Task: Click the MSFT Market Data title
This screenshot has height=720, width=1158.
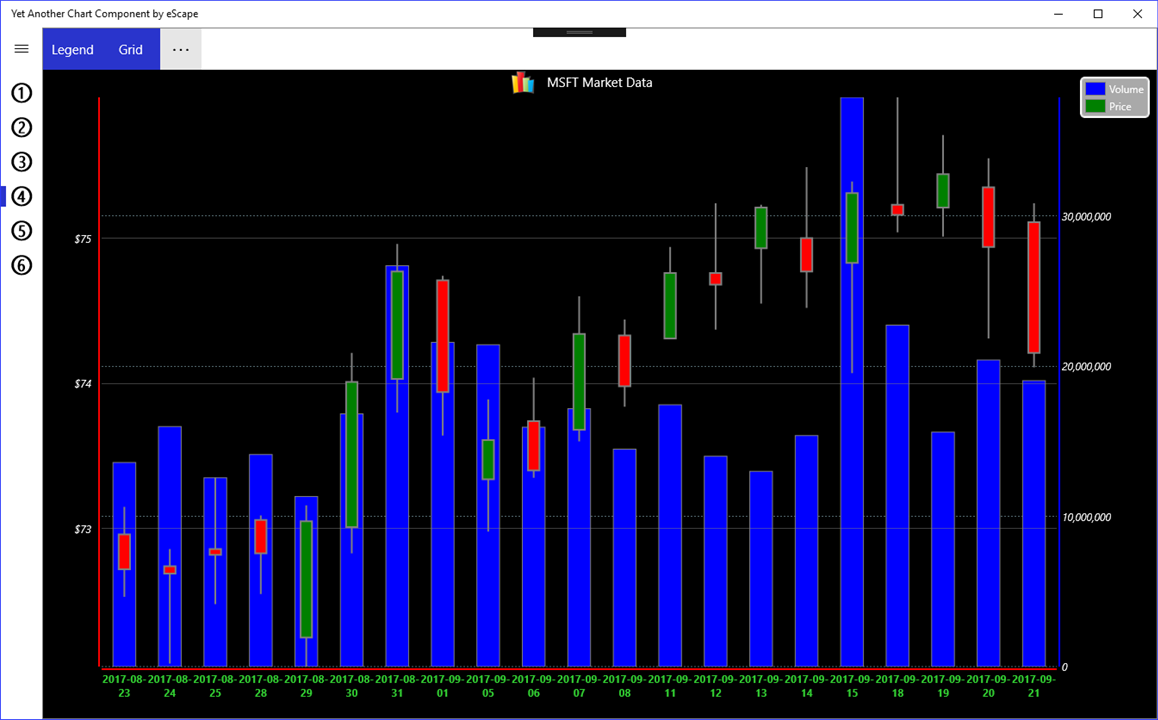Action: click(600, 83)
